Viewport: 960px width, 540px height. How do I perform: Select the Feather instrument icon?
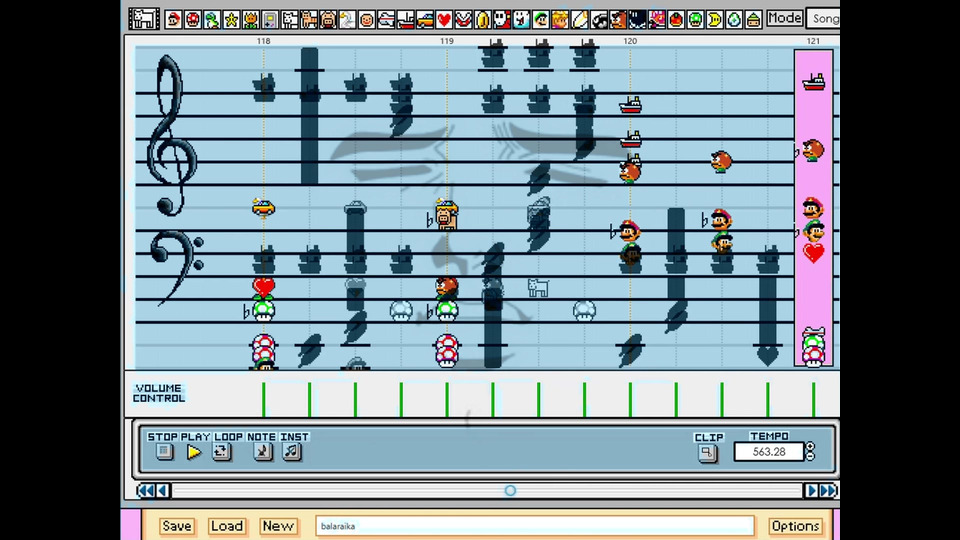pyautogui.click(x=580, y=20)
